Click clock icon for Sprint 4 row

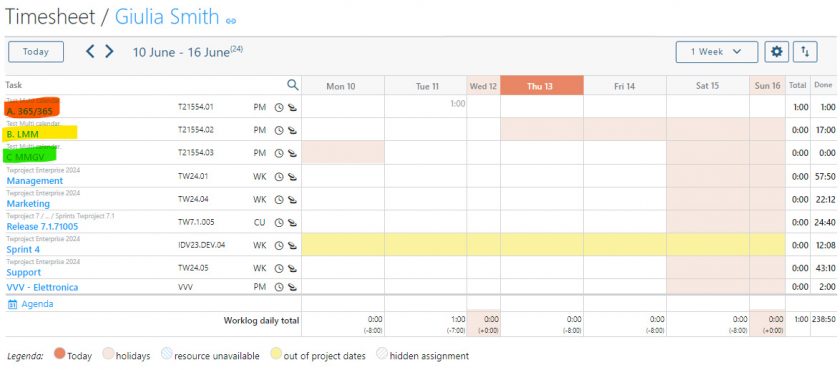(x=279, y=246)
